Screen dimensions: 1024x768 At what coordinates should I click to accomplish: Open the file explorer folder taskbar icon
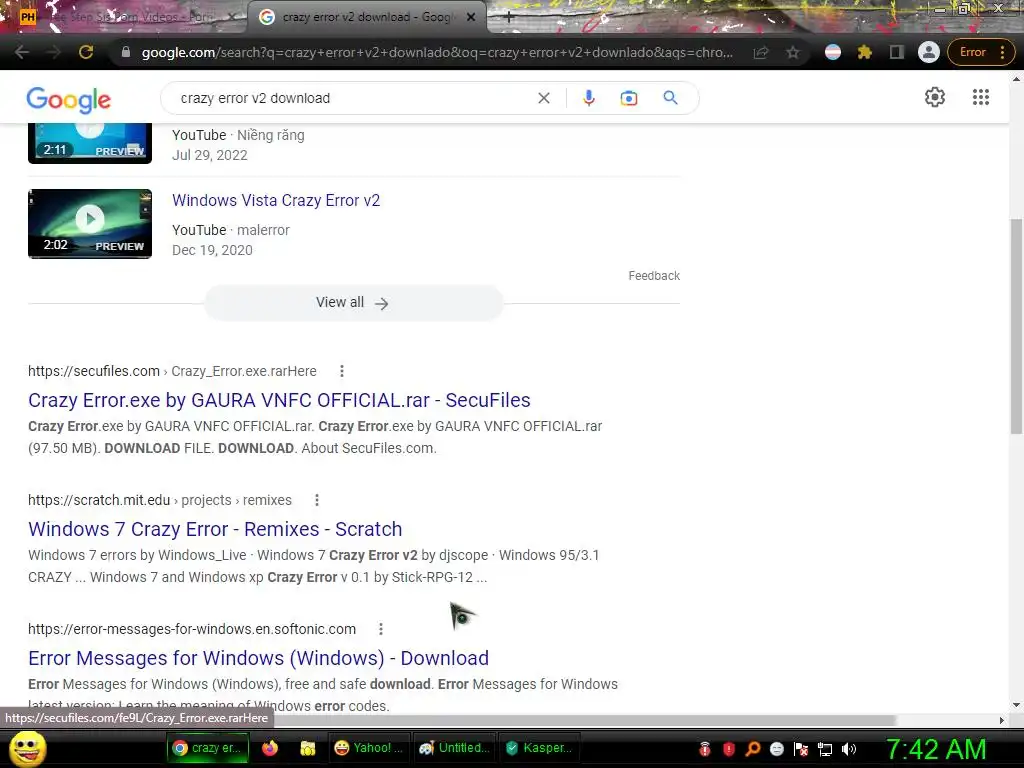point(307,748)
